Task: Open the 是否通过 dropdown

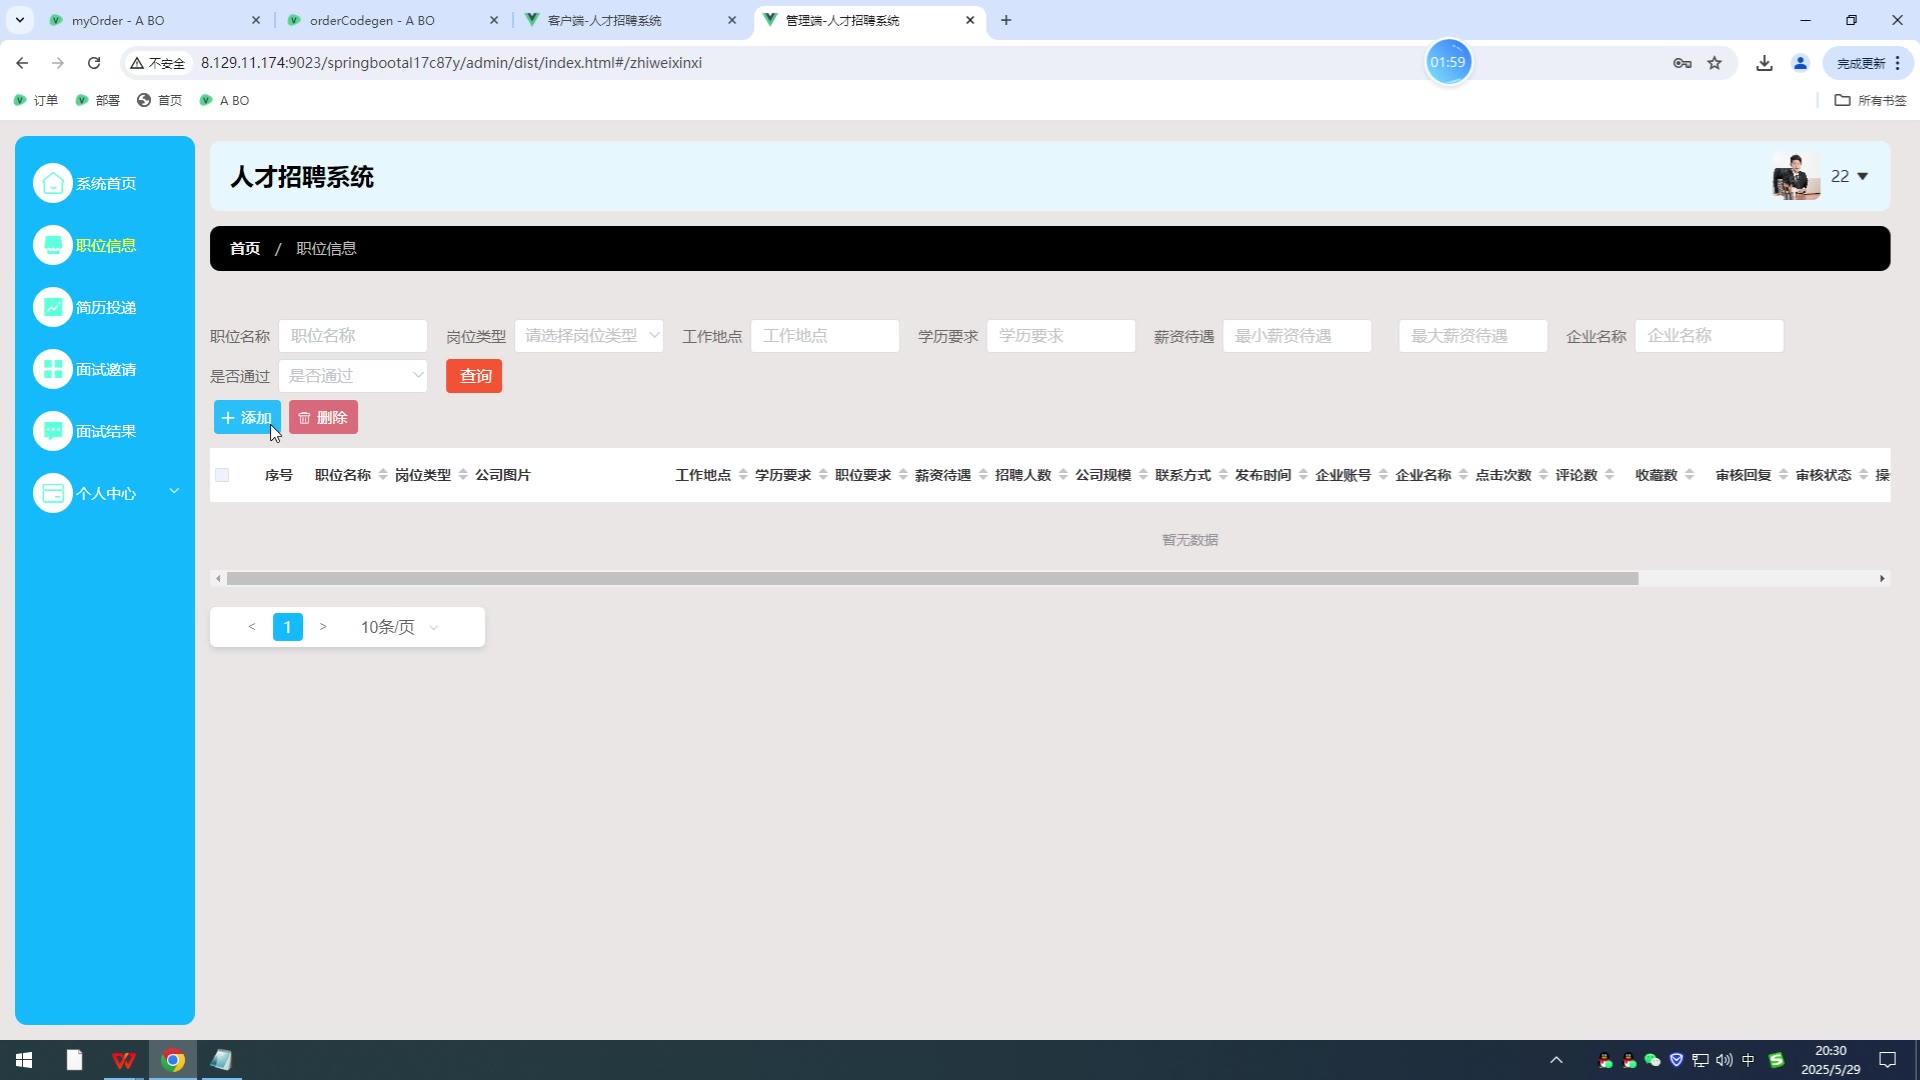Action: 353,376
